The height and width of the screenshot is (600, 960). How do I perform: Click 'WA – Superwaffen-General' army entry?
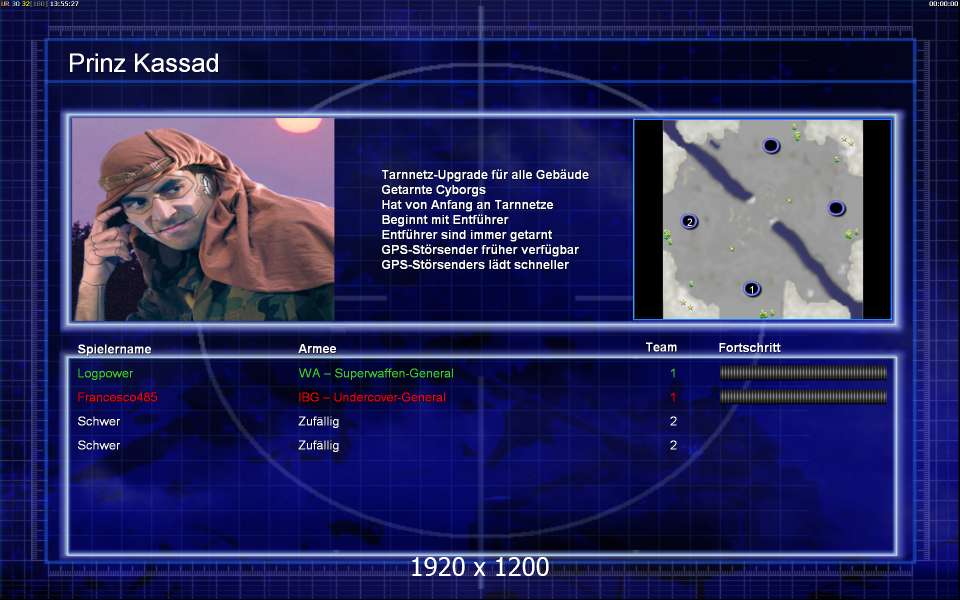pos(376,373)
